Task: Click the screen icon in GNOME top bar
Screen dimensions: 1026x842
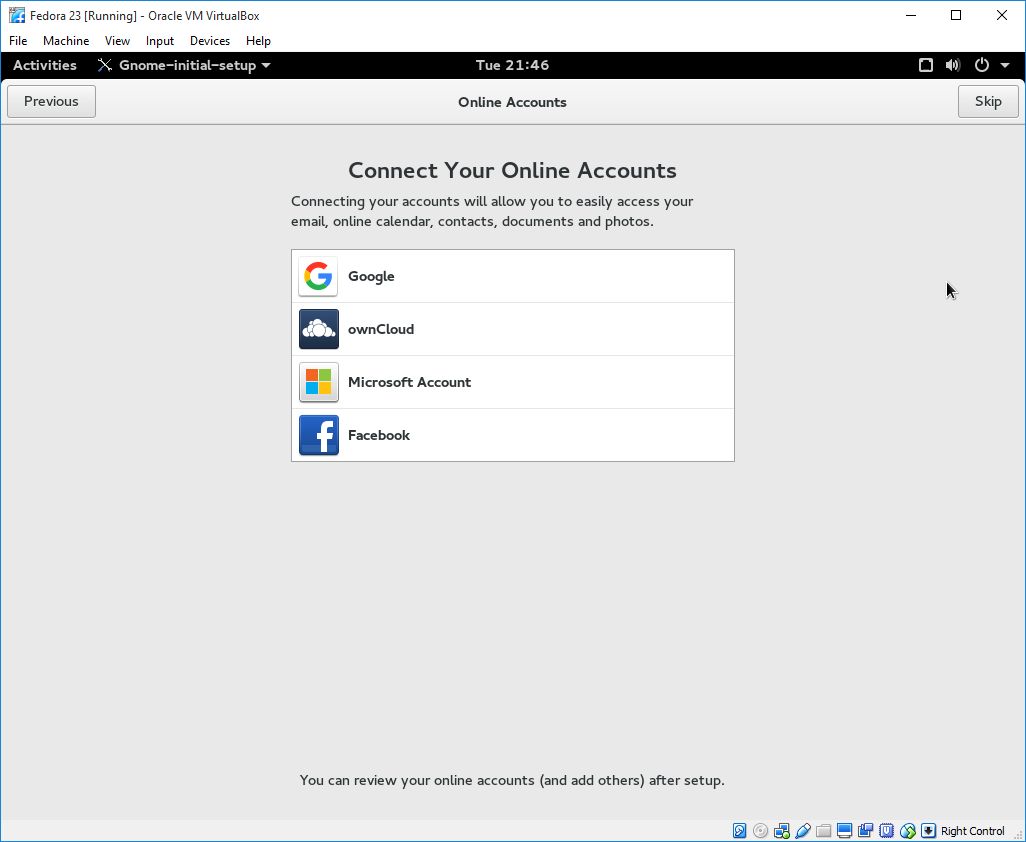Action: click(x=925, y=65)
